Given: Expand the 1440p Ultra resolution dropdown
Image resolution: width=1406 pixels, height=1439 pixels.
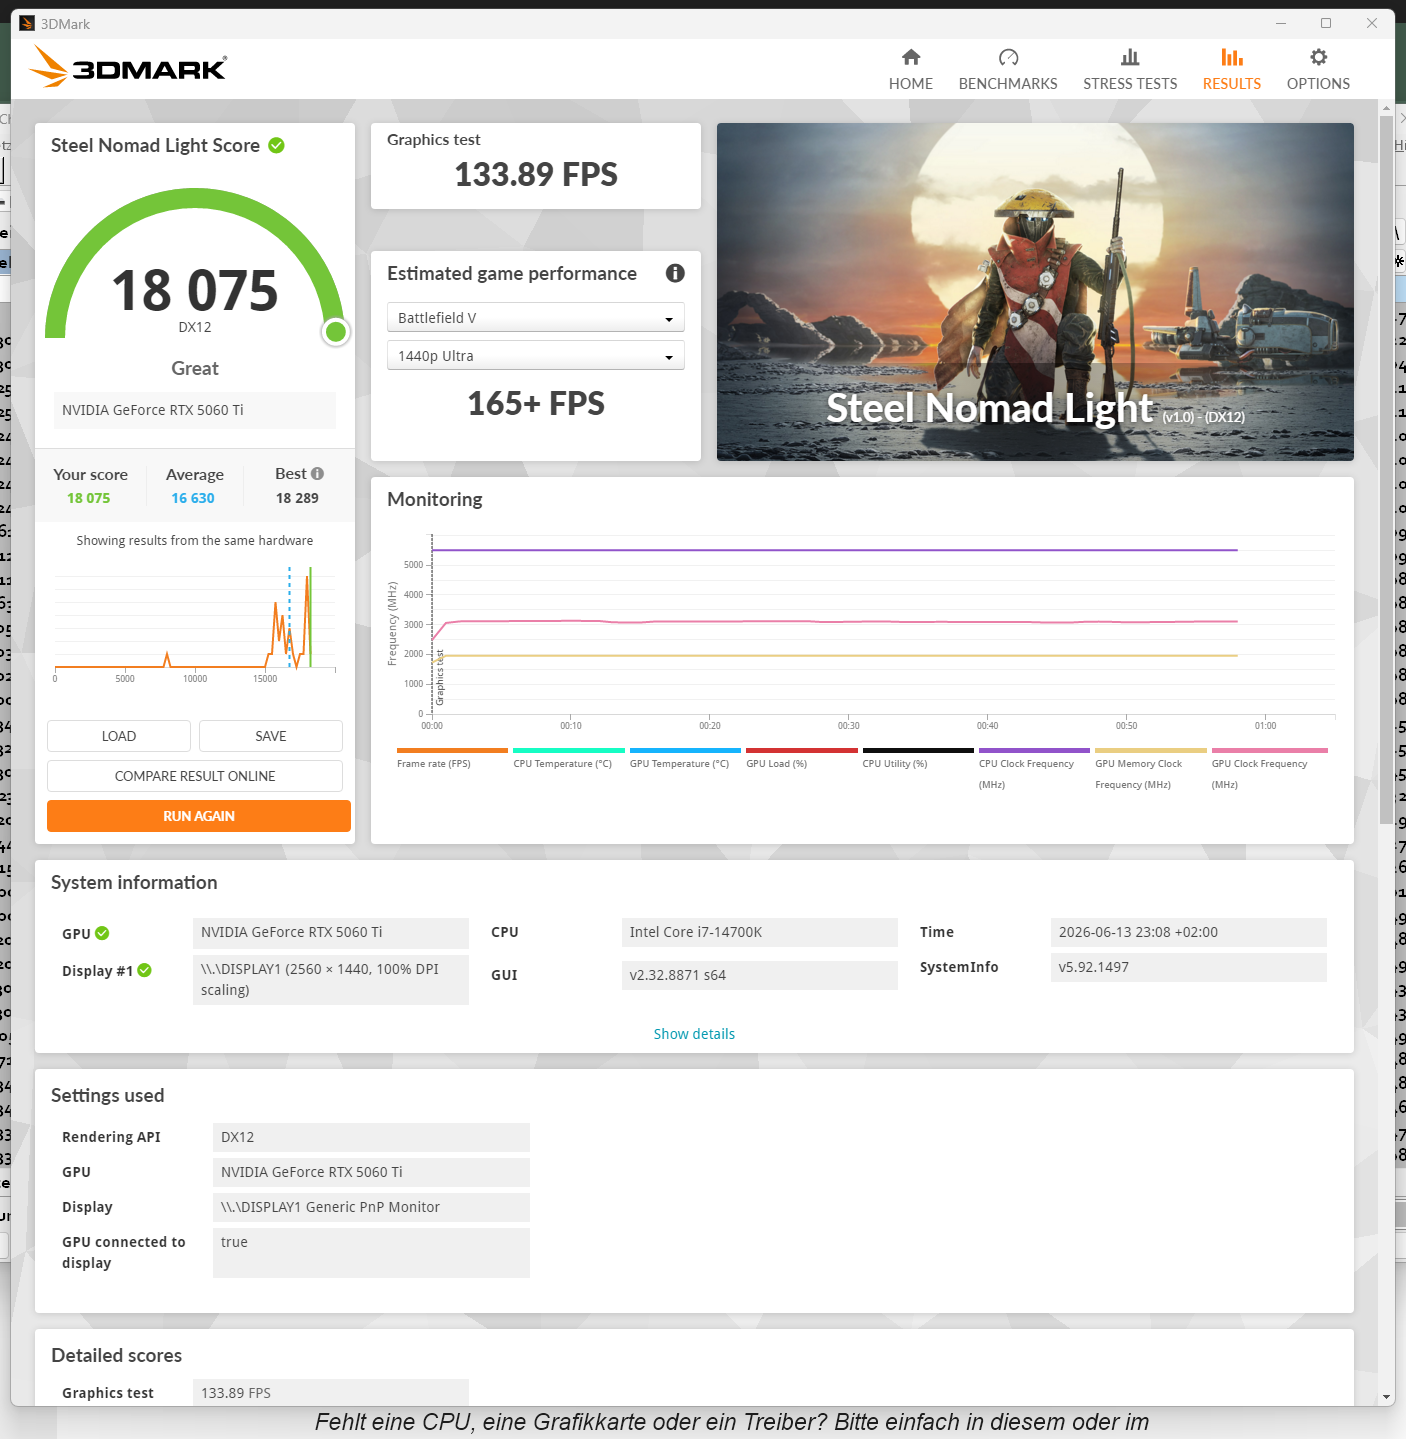Looking at the screenshot, I should [x=535, y=356].
